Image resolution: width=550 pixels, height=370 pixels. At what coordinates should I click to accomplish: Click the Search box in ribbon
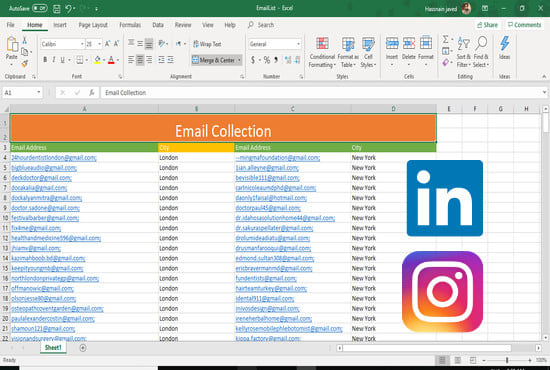point(261,25)
